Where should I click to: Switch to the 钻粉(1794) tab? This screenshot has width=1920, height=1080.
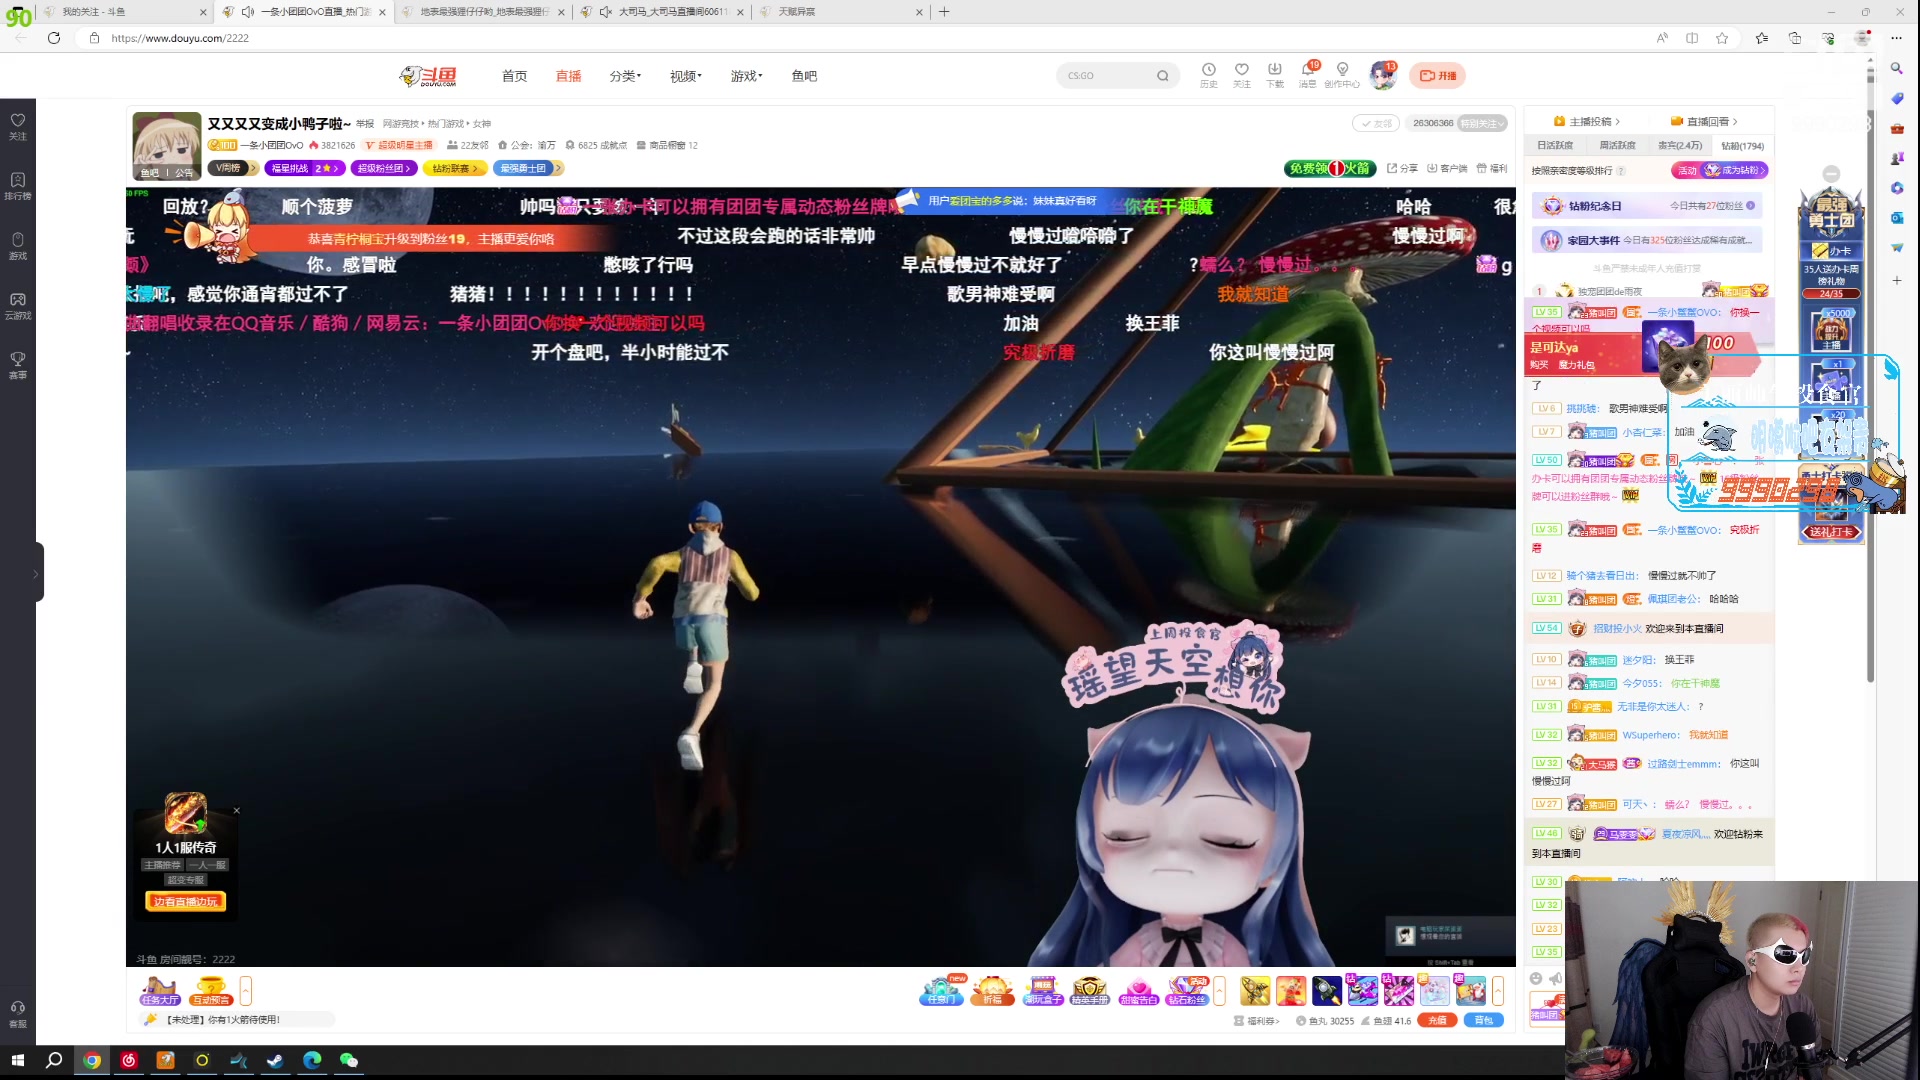[x=1743, y=146]
